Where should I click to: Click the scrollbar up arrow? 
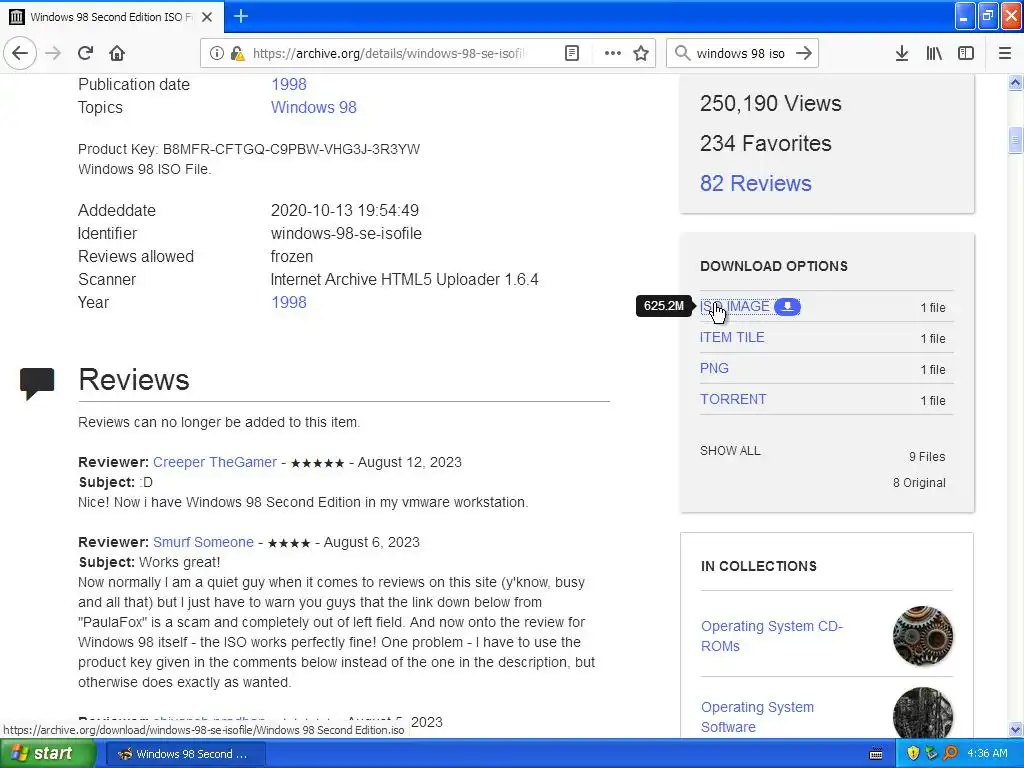(1015, 83)
